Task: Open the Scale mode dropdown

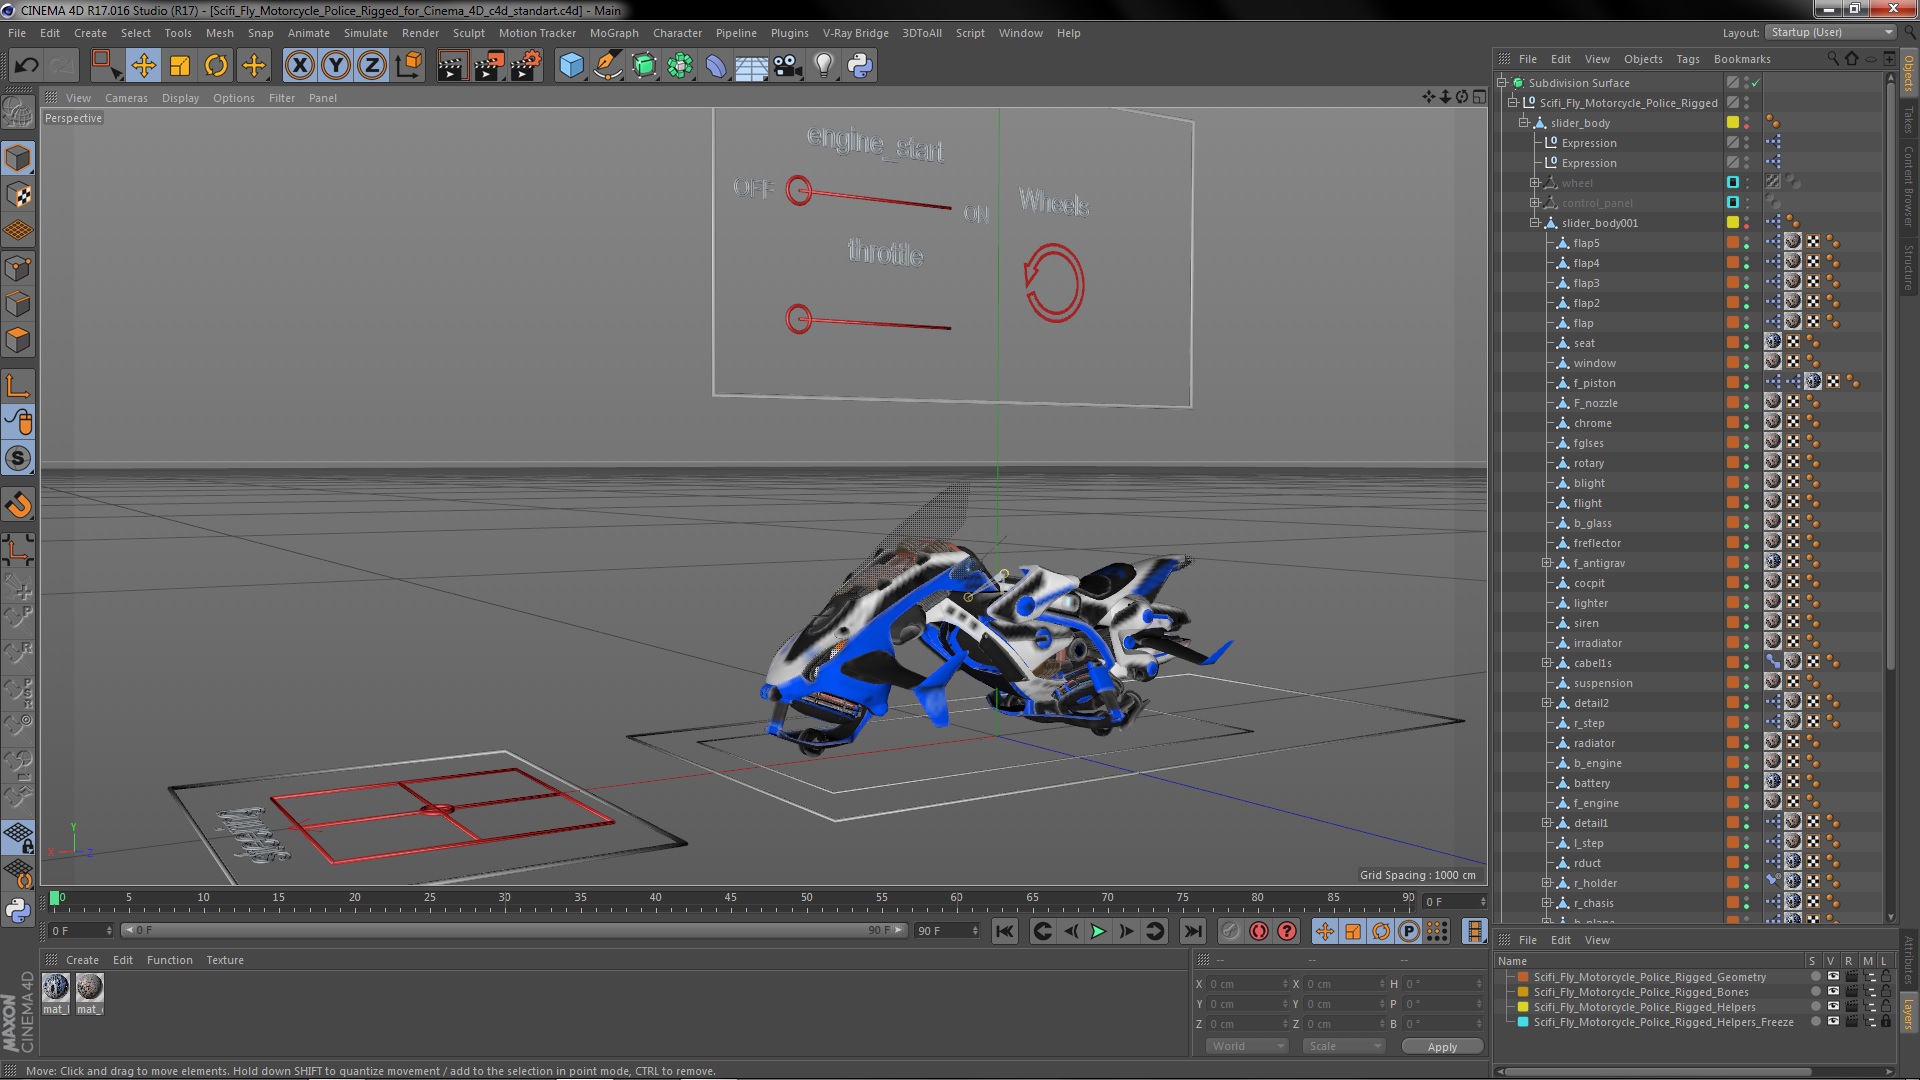Action: point(1344,1046)
